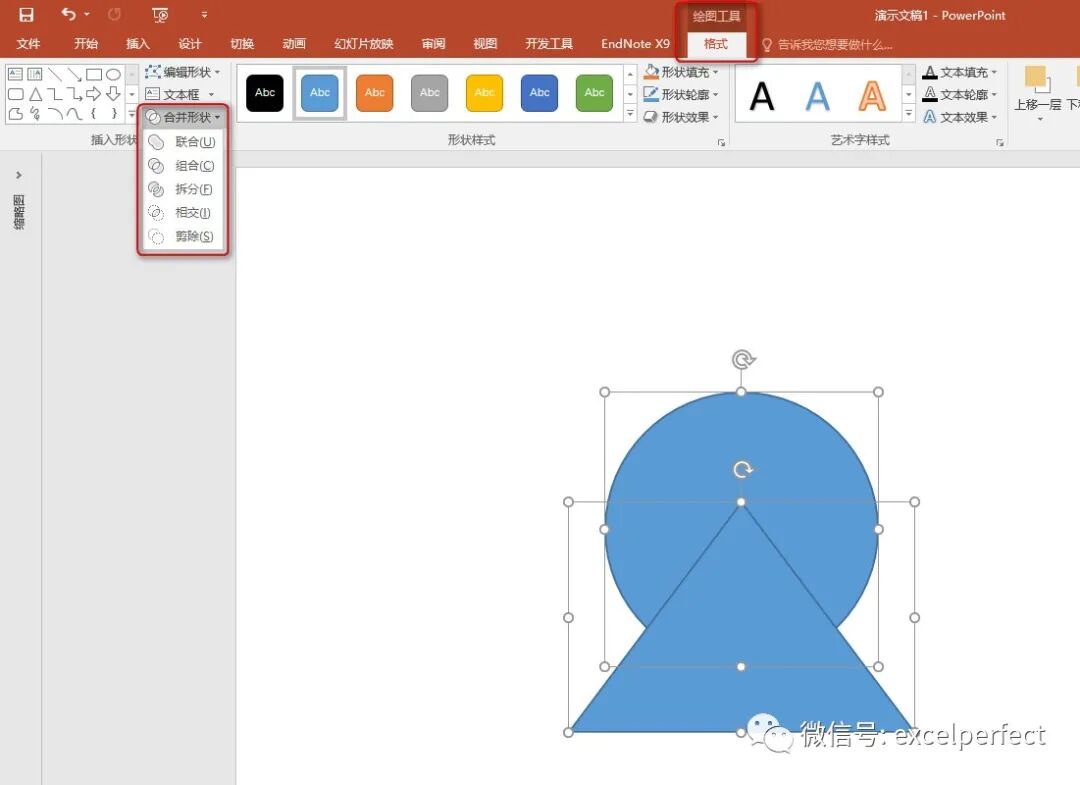Apply the green Abc shape style
This screenshot has height=785, width=1080.
tap(594, 93)
